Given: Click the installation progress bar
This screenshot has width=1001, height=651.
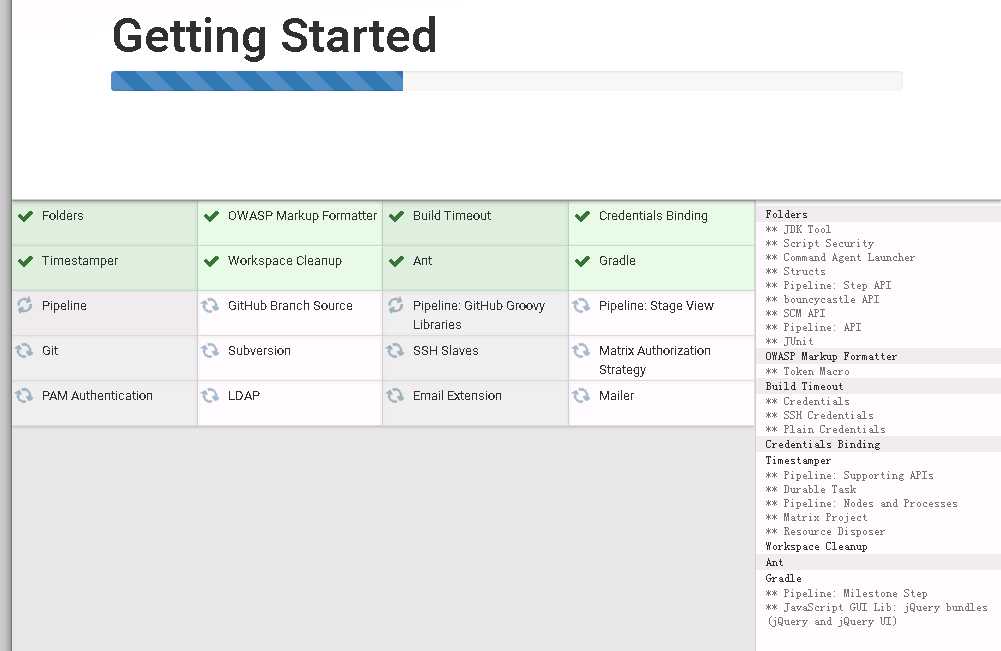Looking at the screenshot, I should (x=506, y=81).
